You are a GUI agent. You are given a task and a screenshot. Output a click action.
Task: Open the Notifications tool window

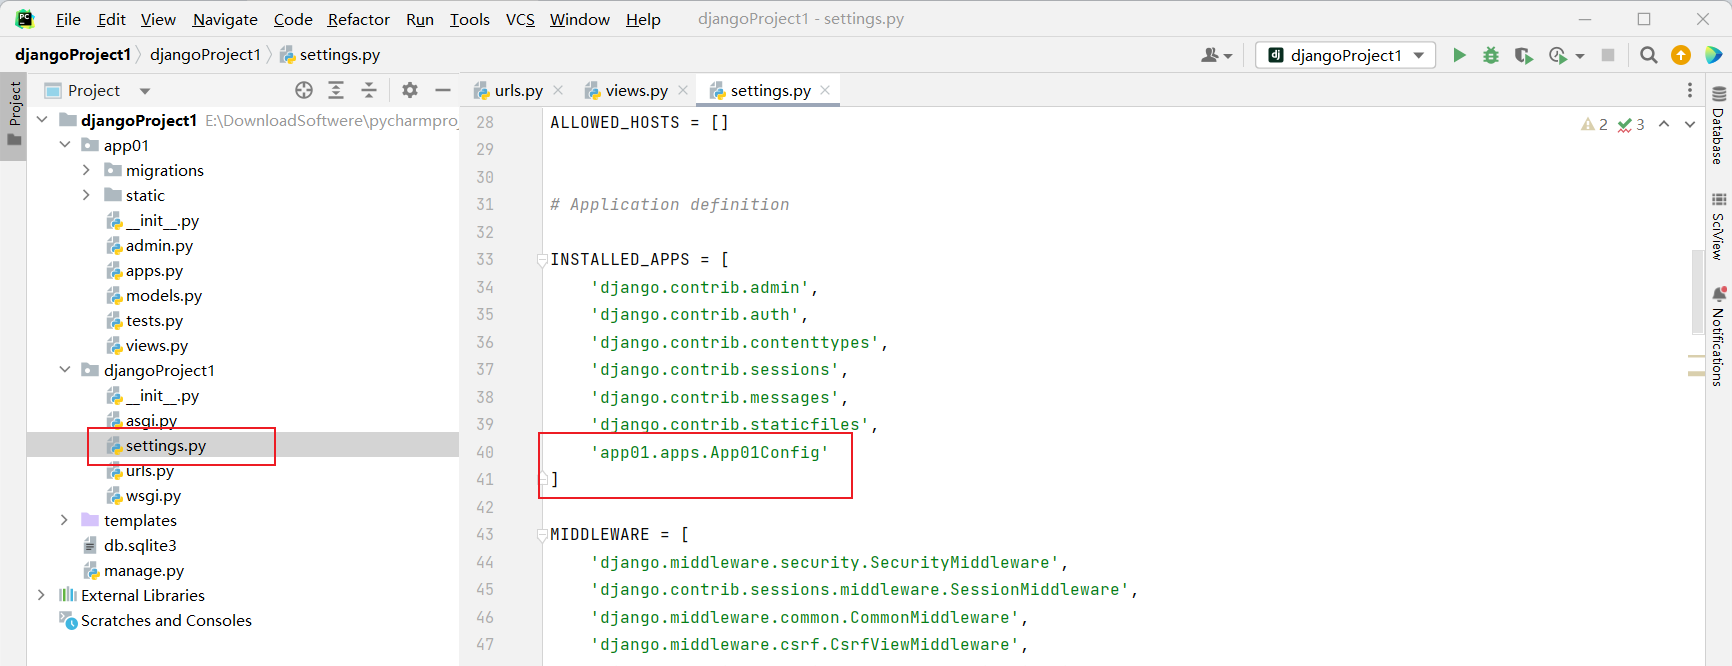click(1718, 336)
